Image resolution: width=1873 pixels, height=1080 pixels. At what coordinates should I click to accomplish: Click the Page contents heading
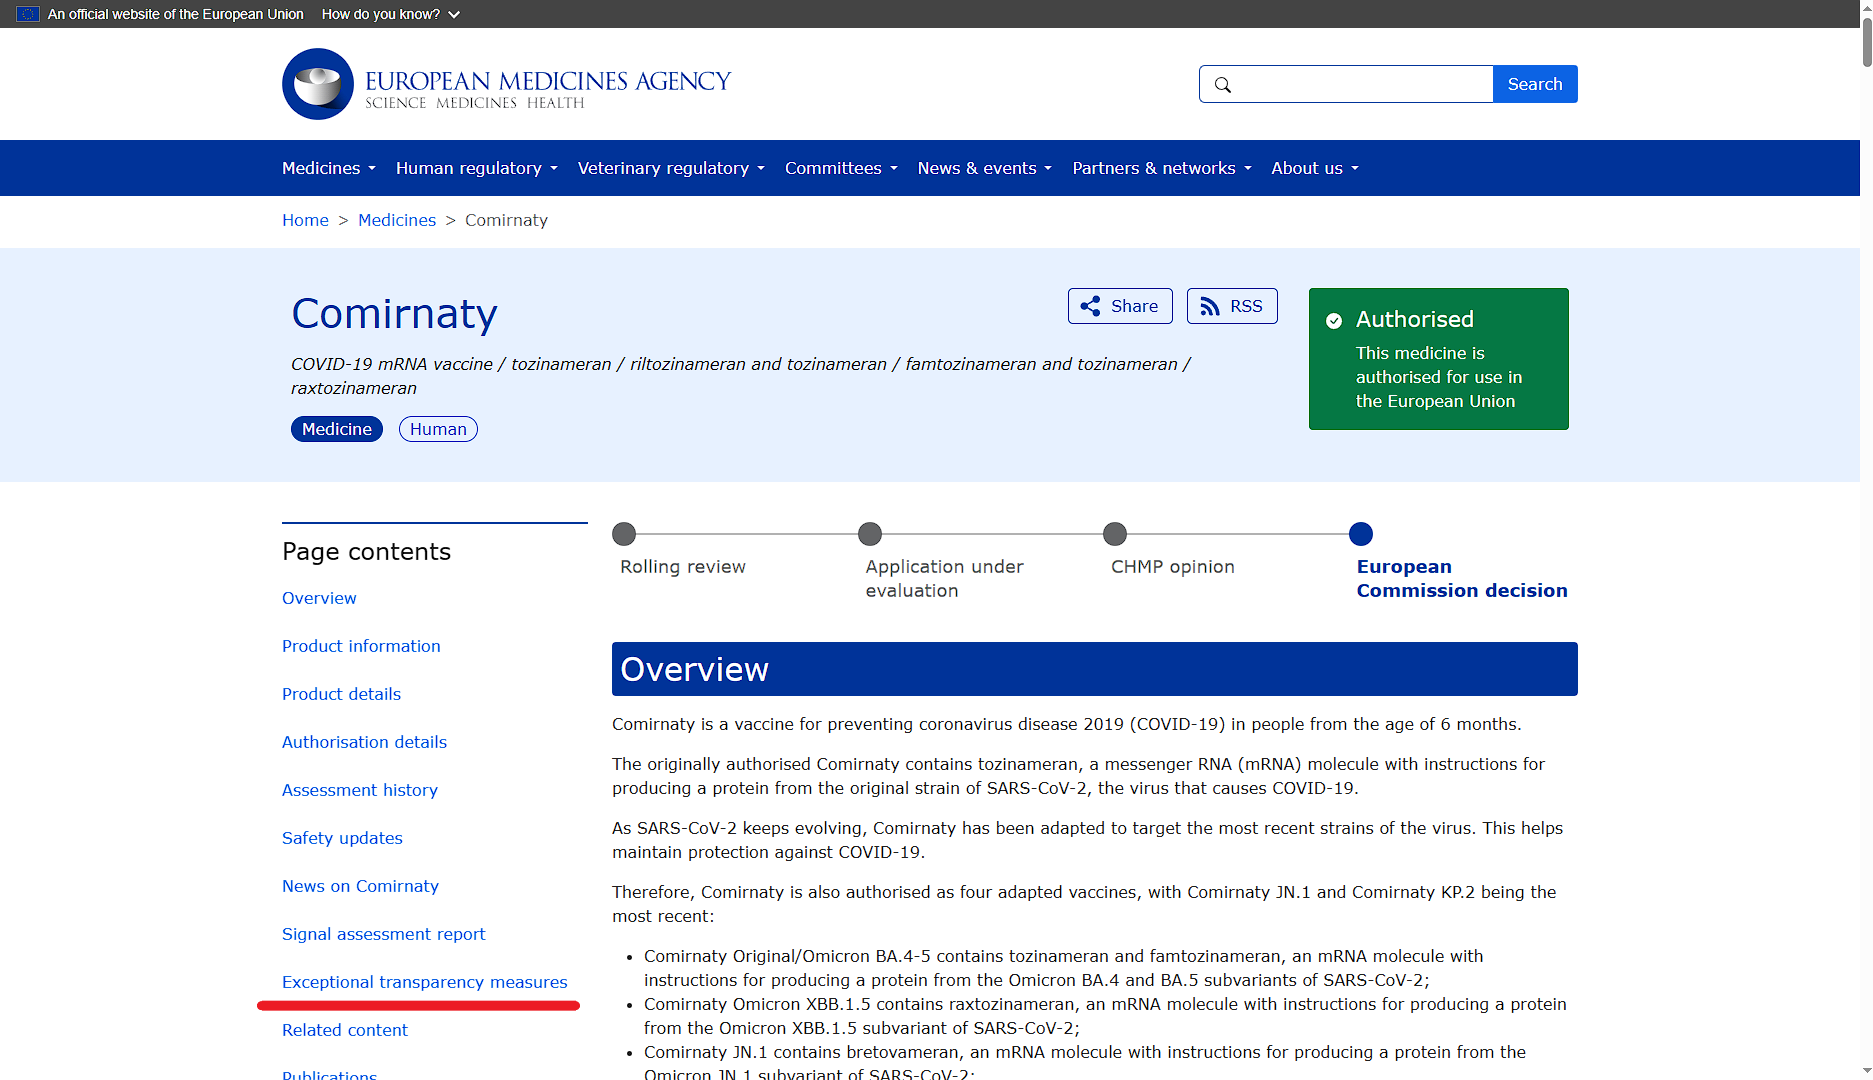coord(366,552)
